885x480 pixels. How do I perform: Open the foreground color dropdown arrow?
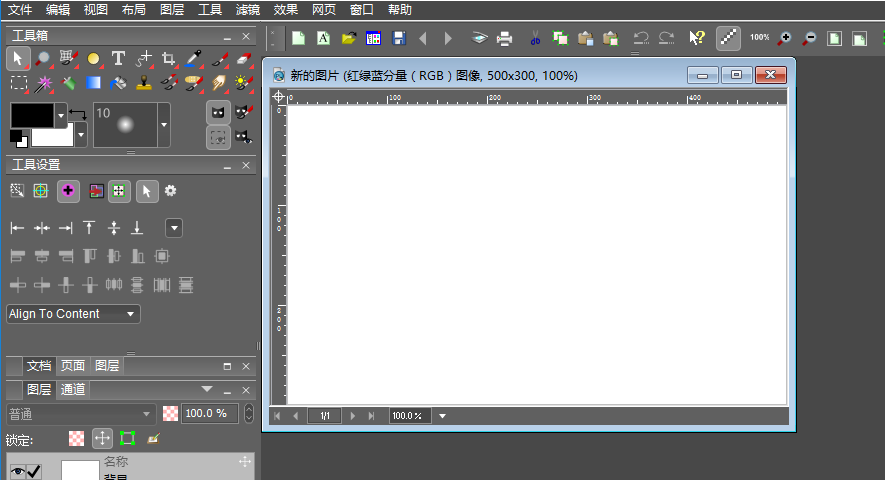coord(61,116)
